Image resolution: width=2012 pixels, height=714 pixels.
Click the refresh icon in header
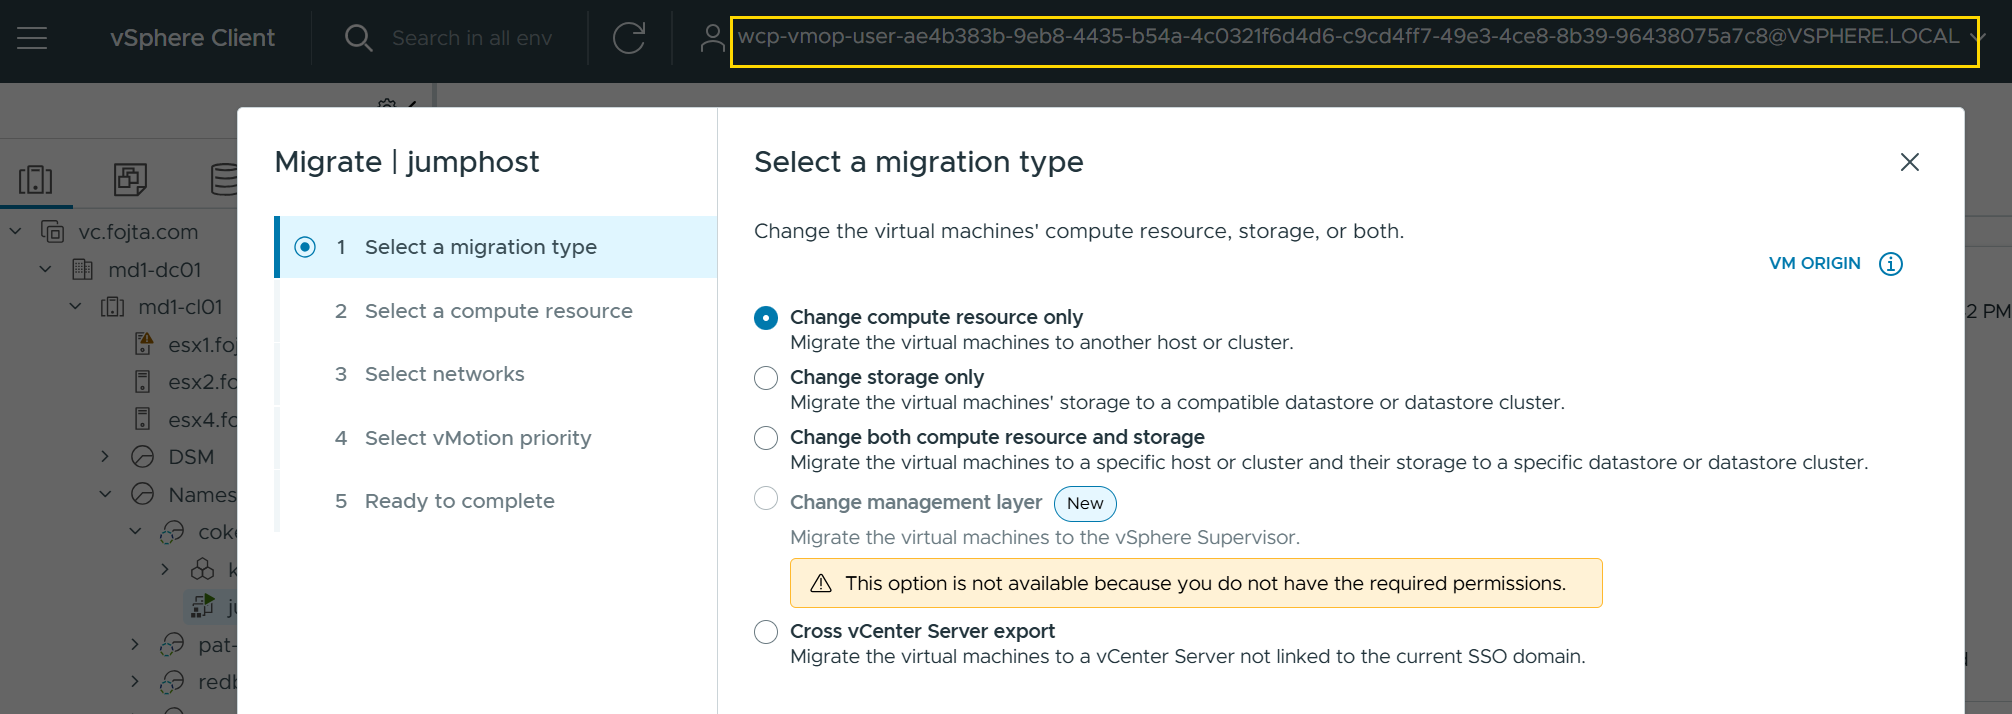pos(629,38)
